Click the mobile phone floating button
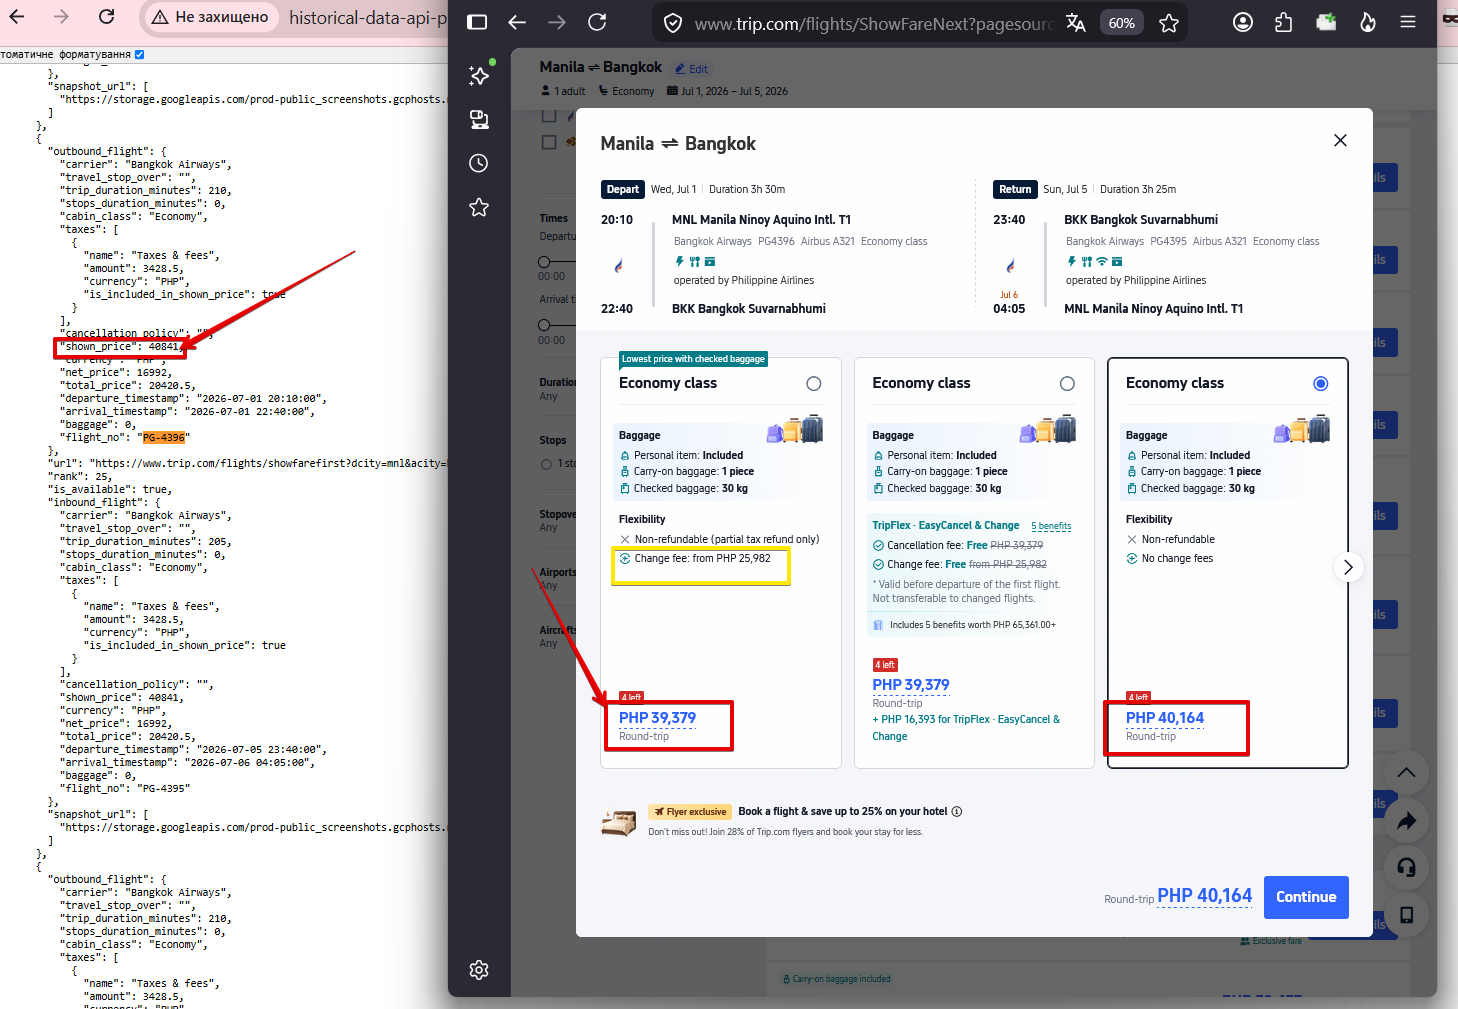Image resolution: width=1458 pixels, height=1009 pixels. tap(1406, 914)
